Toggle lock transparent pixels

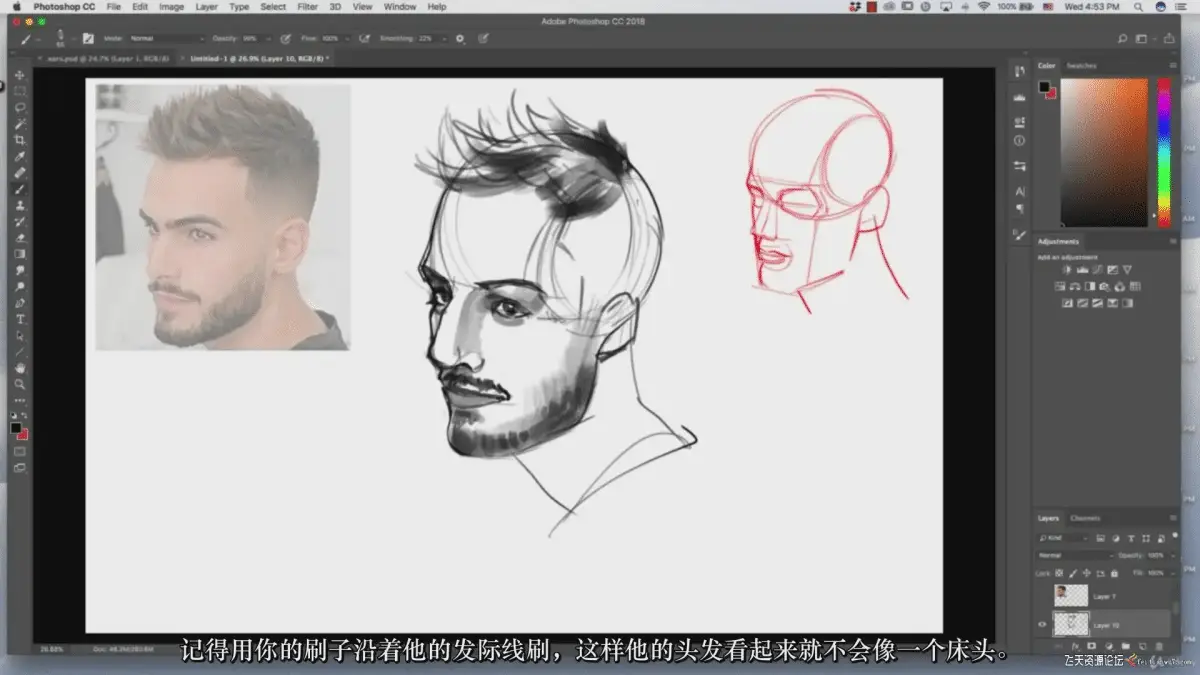pos(1058,573)
